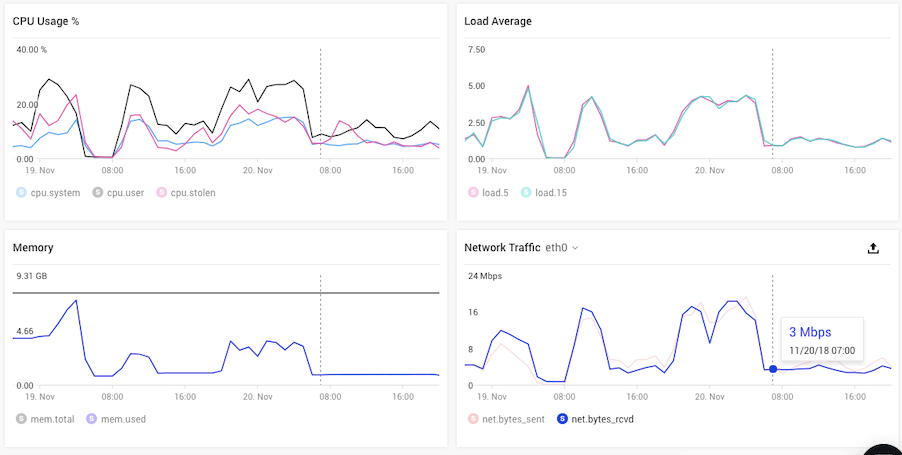Click the load.5 legend icon
This screenshot has width=902, height=455.
tap(473, 193)
